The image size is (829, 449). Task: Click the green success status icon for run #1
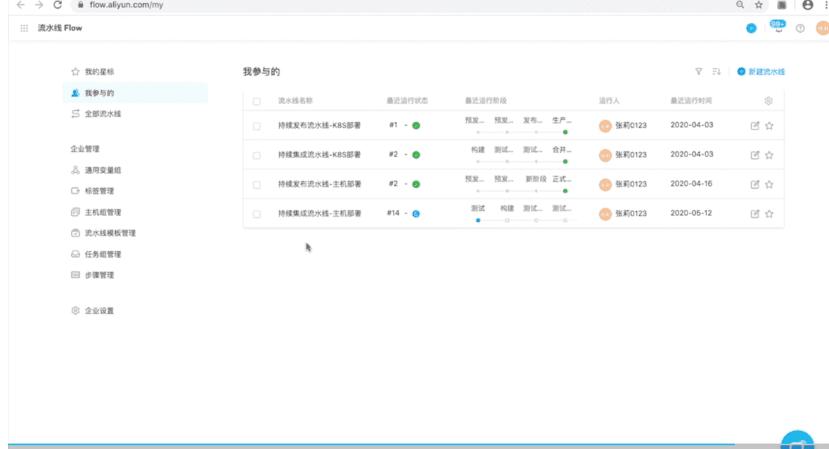tap(416, 125)
